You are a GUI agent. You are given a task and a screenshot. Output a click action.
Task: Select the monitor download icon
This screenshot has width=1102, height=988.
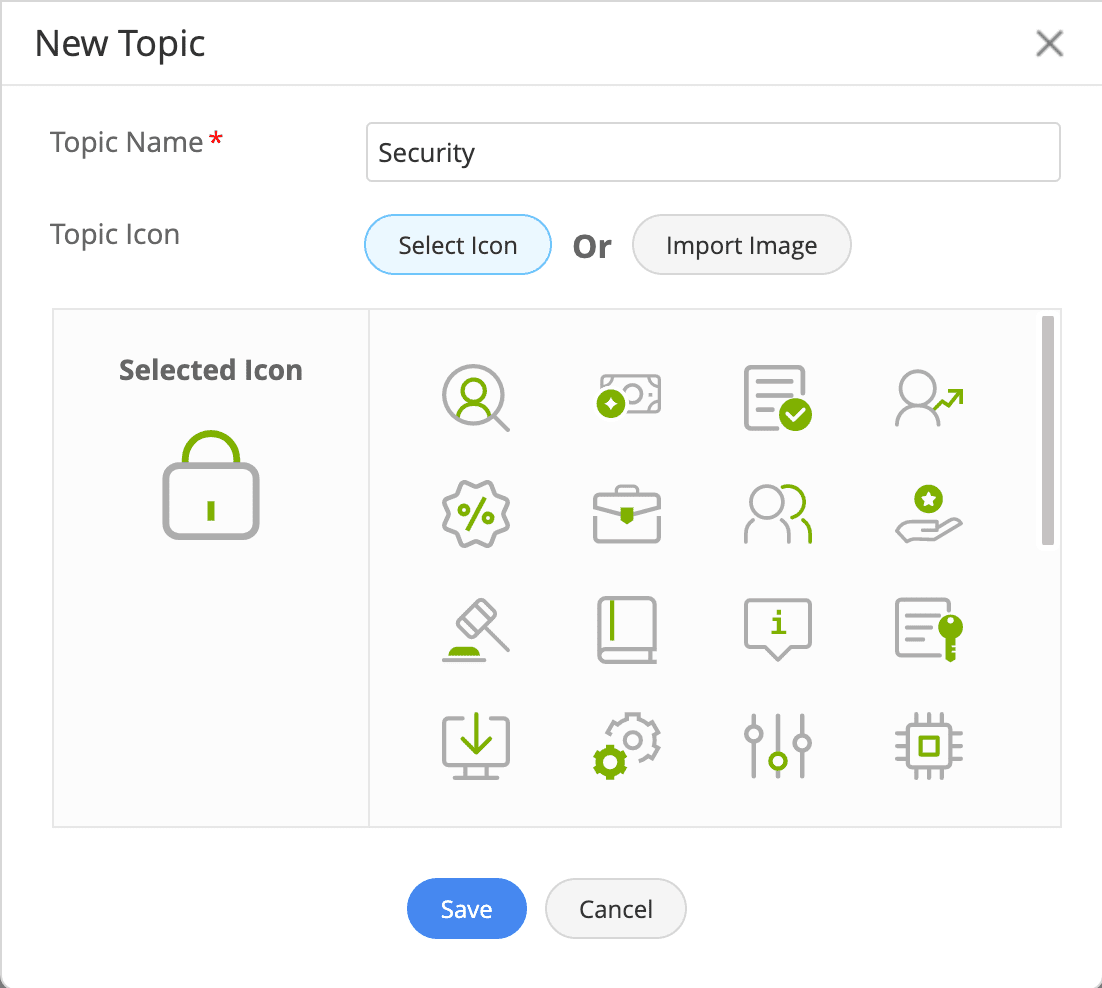coord(475,746)
